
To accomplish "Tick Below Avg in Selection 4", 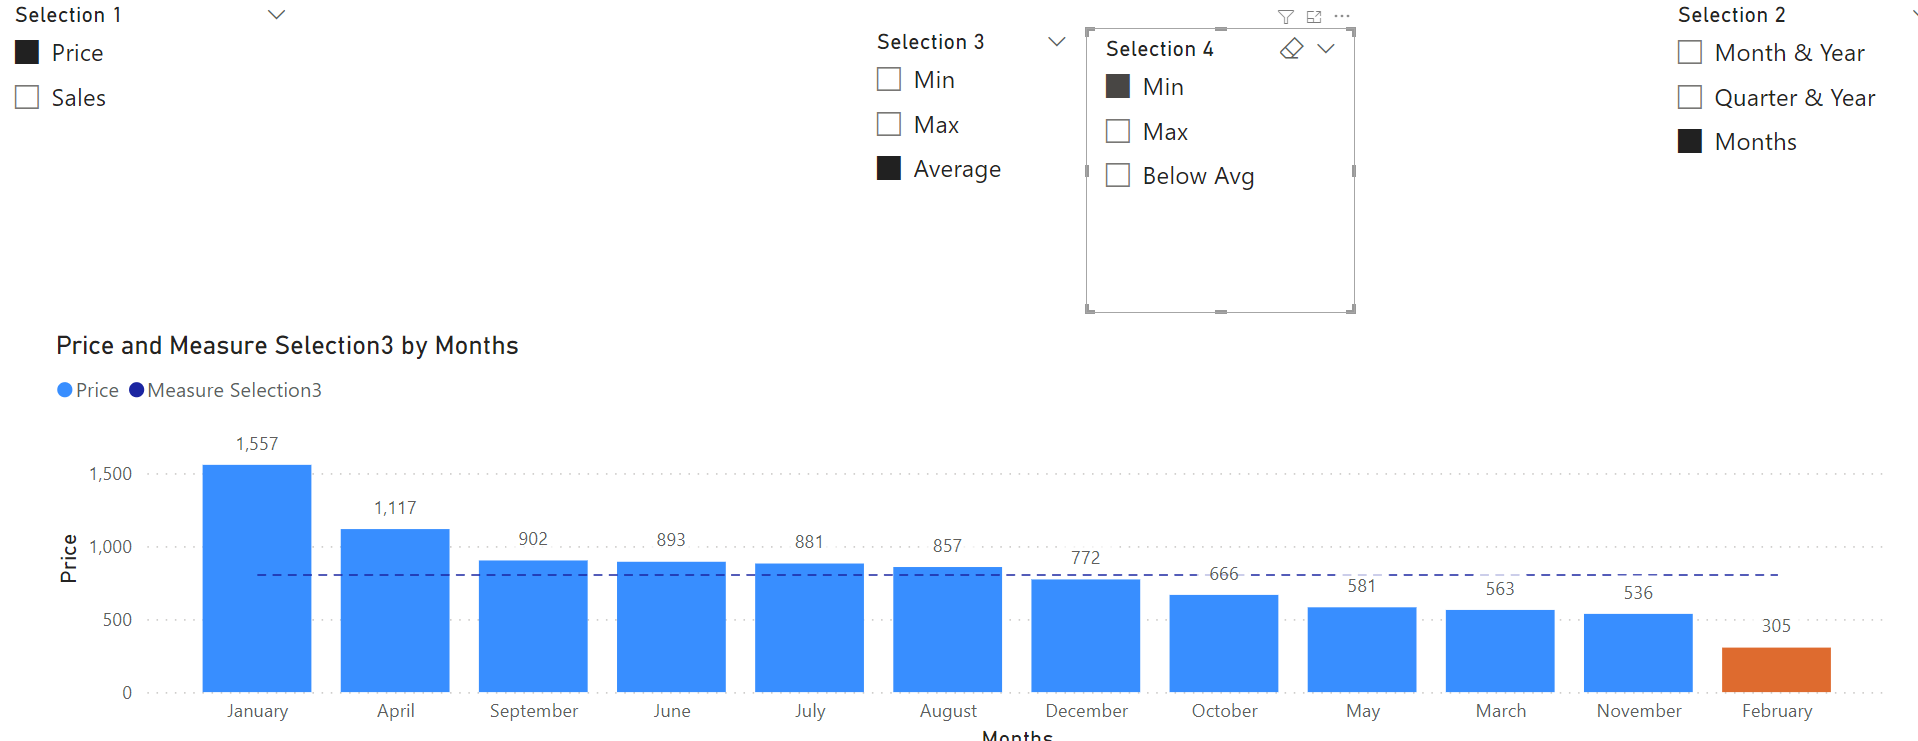I will pyautogui.click(x=1118, y=176).
